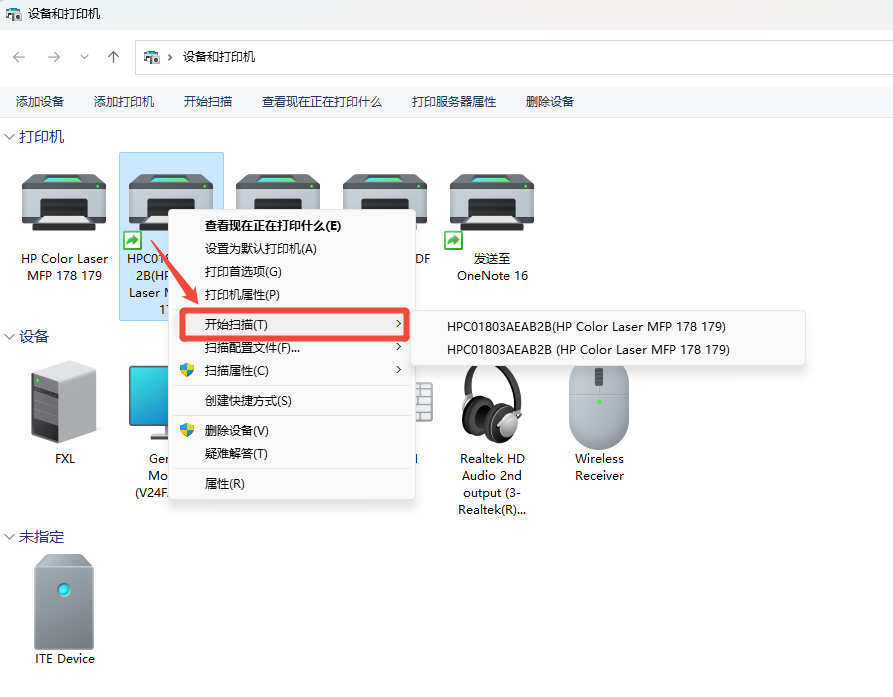Click the 设备 group heading text

(34, 337)
